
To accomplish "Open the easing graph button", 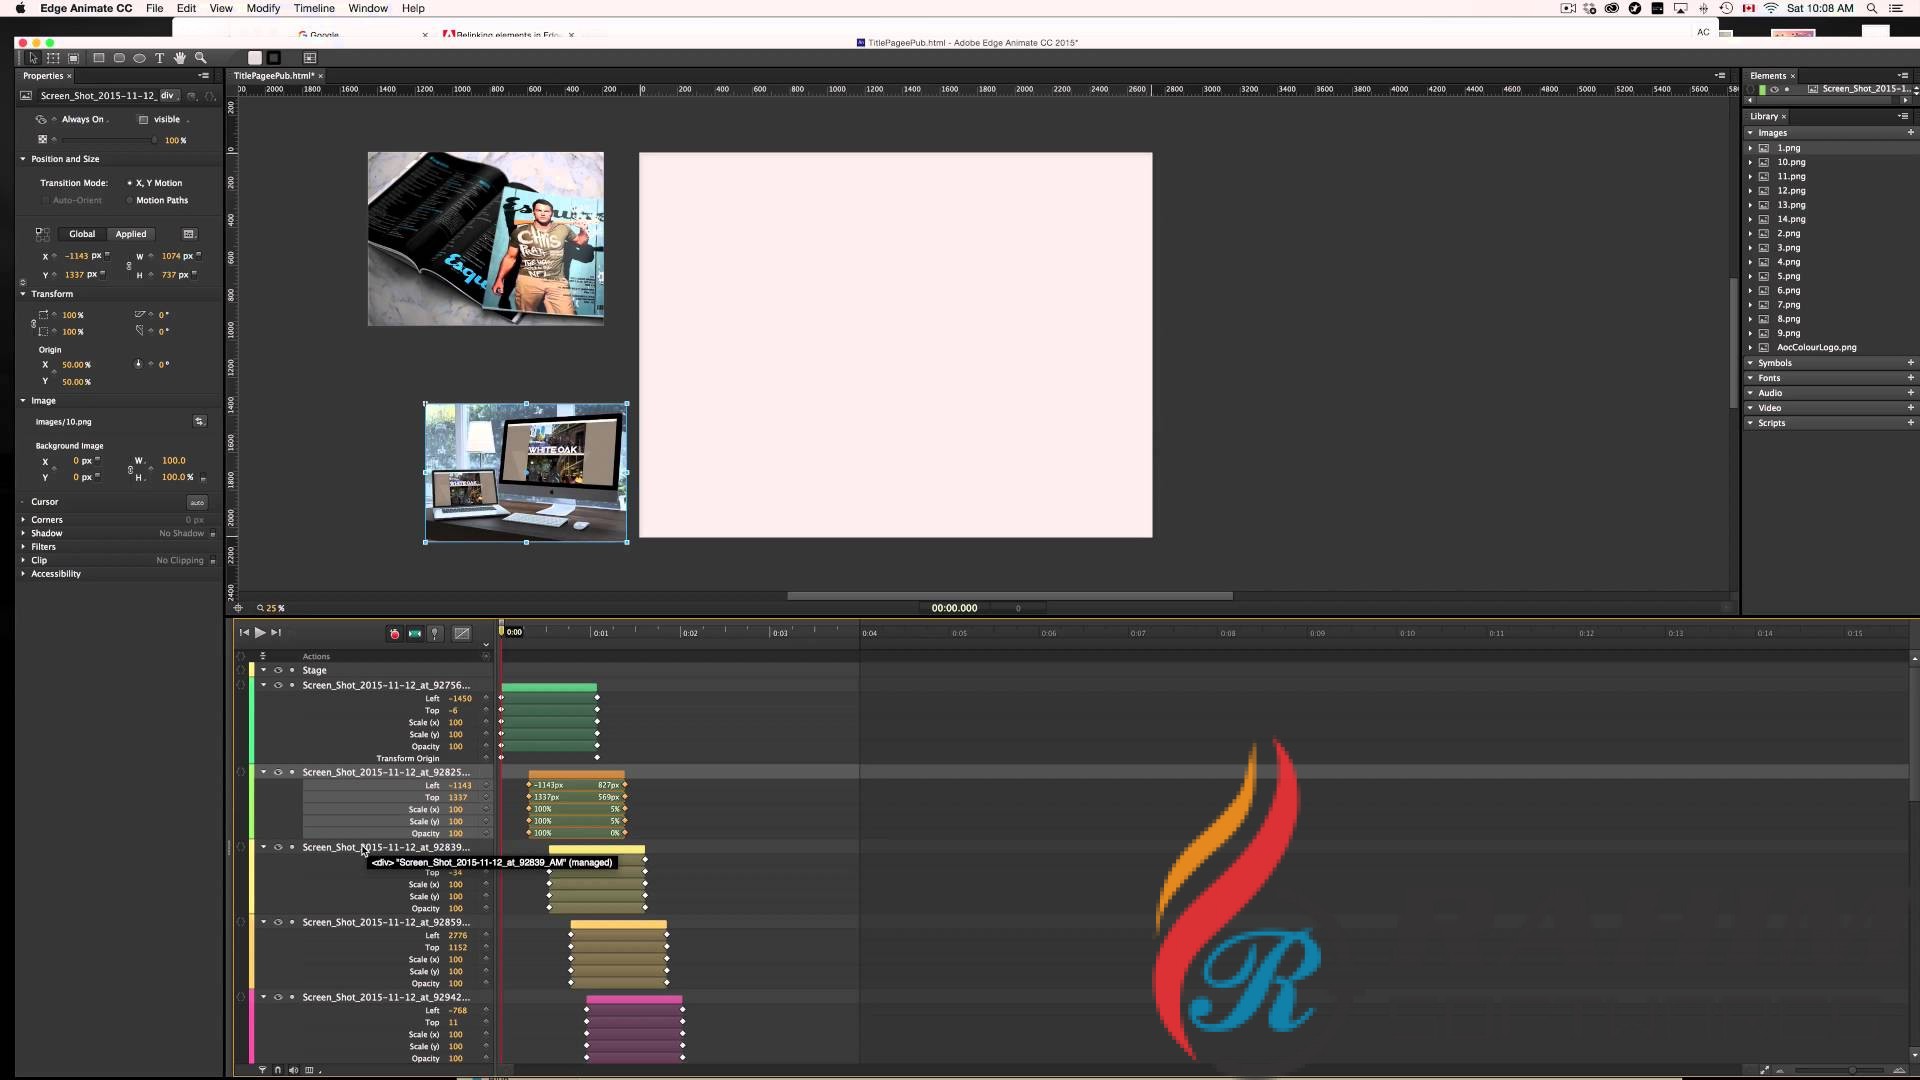I will (x=461, y=633).
